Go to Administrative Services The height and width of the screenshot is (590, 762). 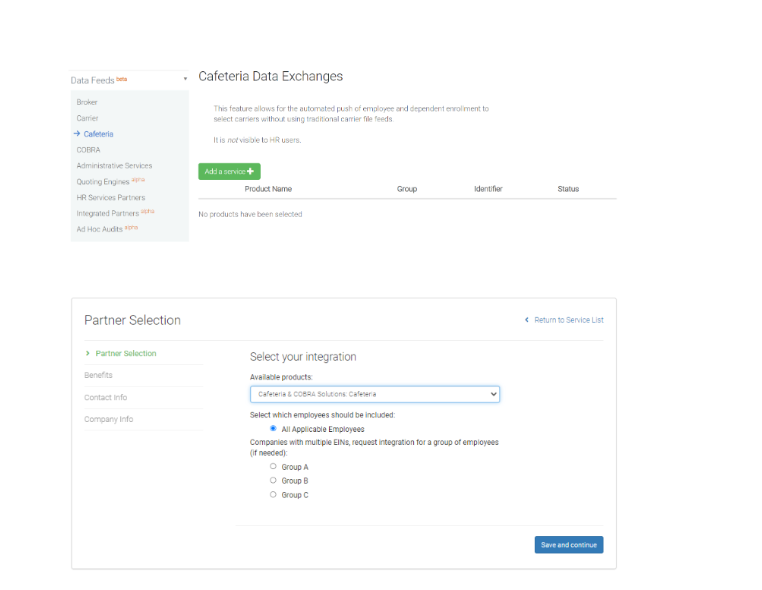click(x=114, y=166)
